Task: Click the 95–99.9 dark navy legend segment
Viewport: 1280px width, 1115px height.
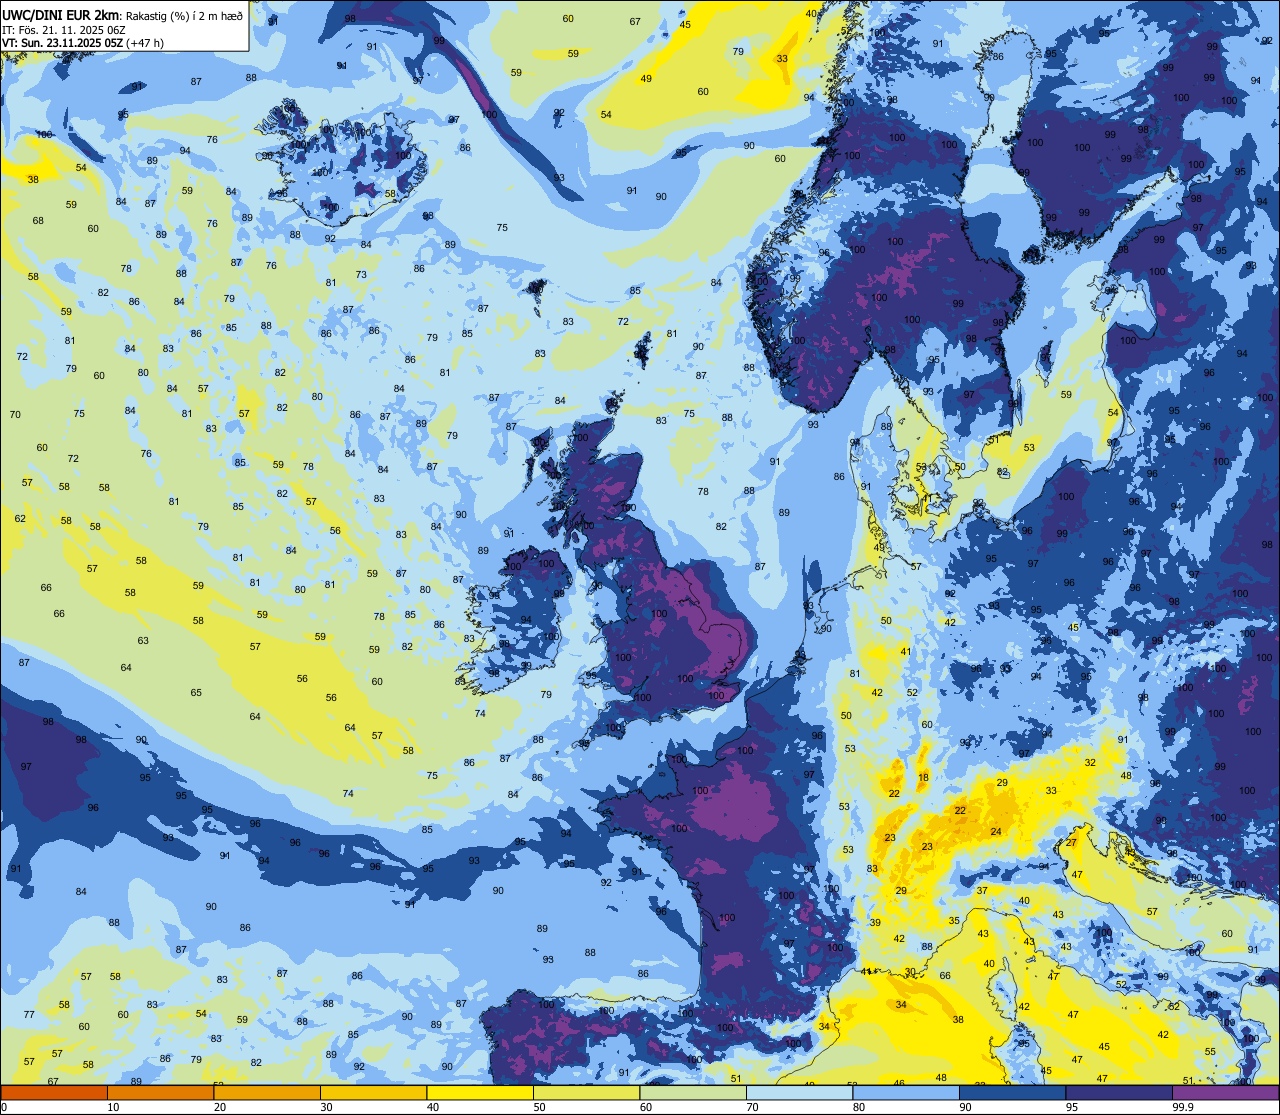Action: pos(1119,1092)
